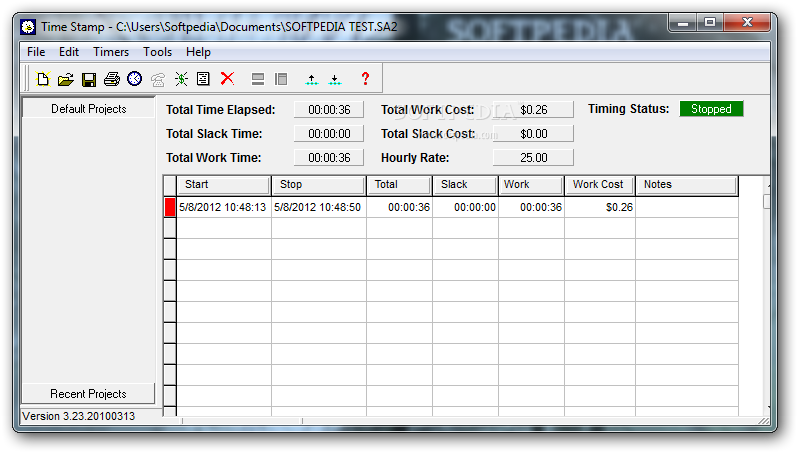Viewport: 798px width, 453px height.
Task: Click the Stop column header
Action: 319,185
